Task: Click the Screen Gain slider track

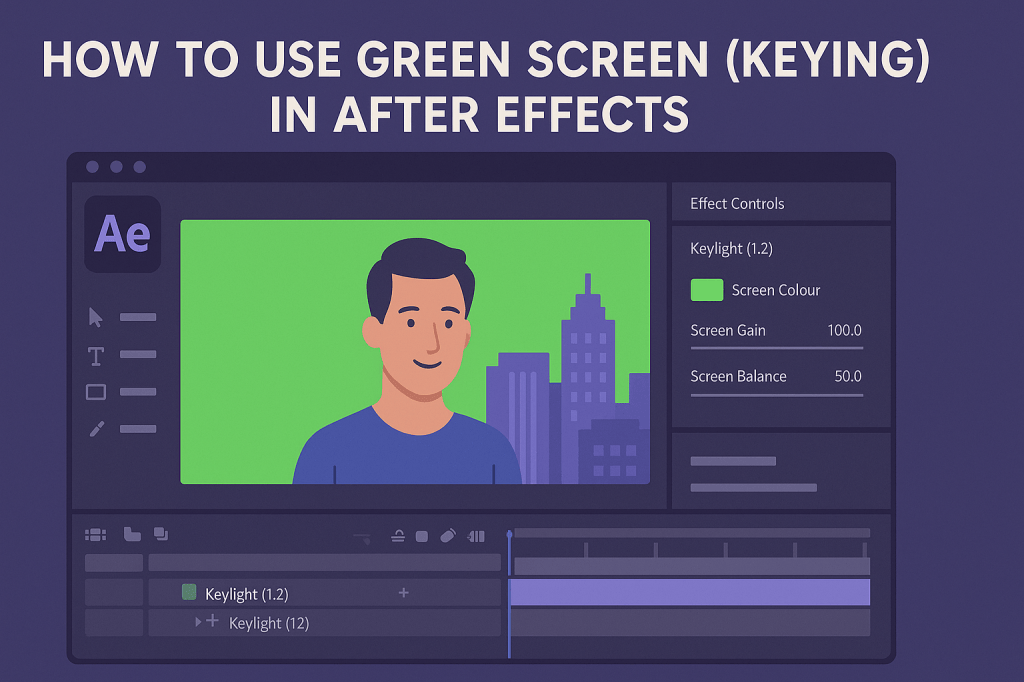Action: coord(776,348)
